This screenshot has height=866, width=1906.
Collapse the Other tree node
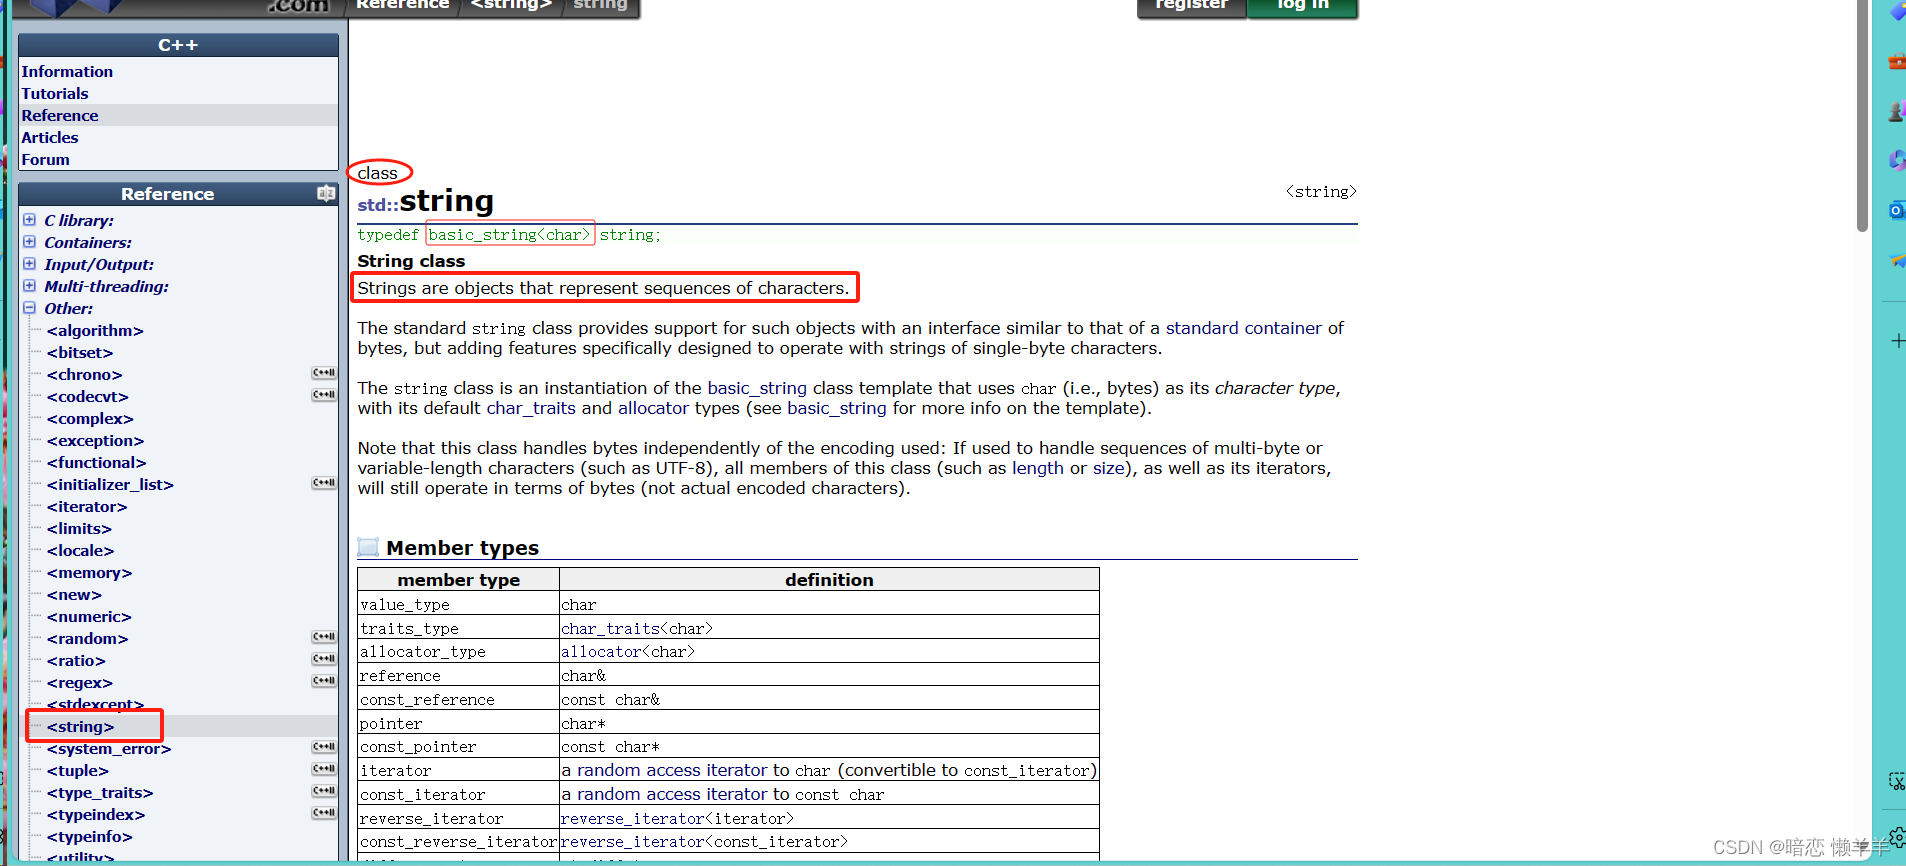[30, 308]
